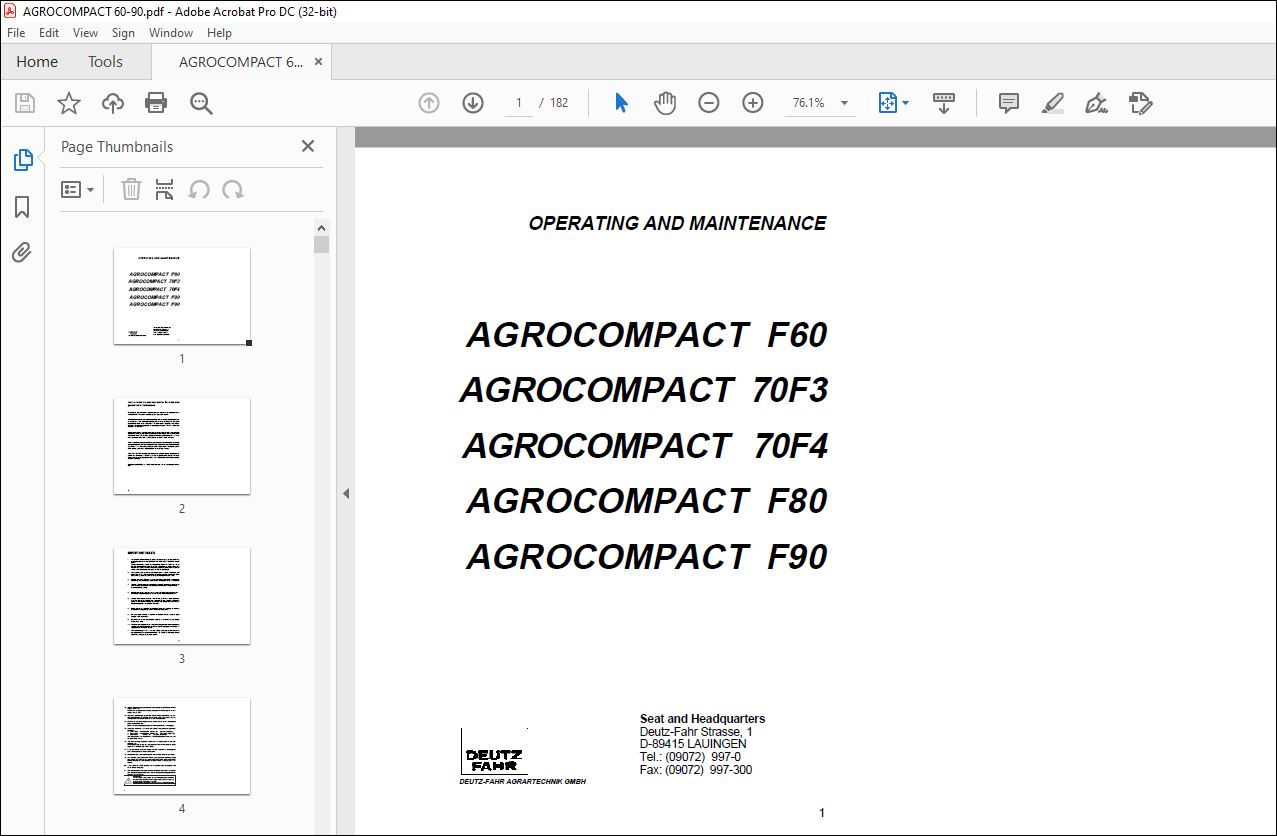Screen dimensions: 1277x836
Task: Open the View menu
Action: [x=85, y=33]
